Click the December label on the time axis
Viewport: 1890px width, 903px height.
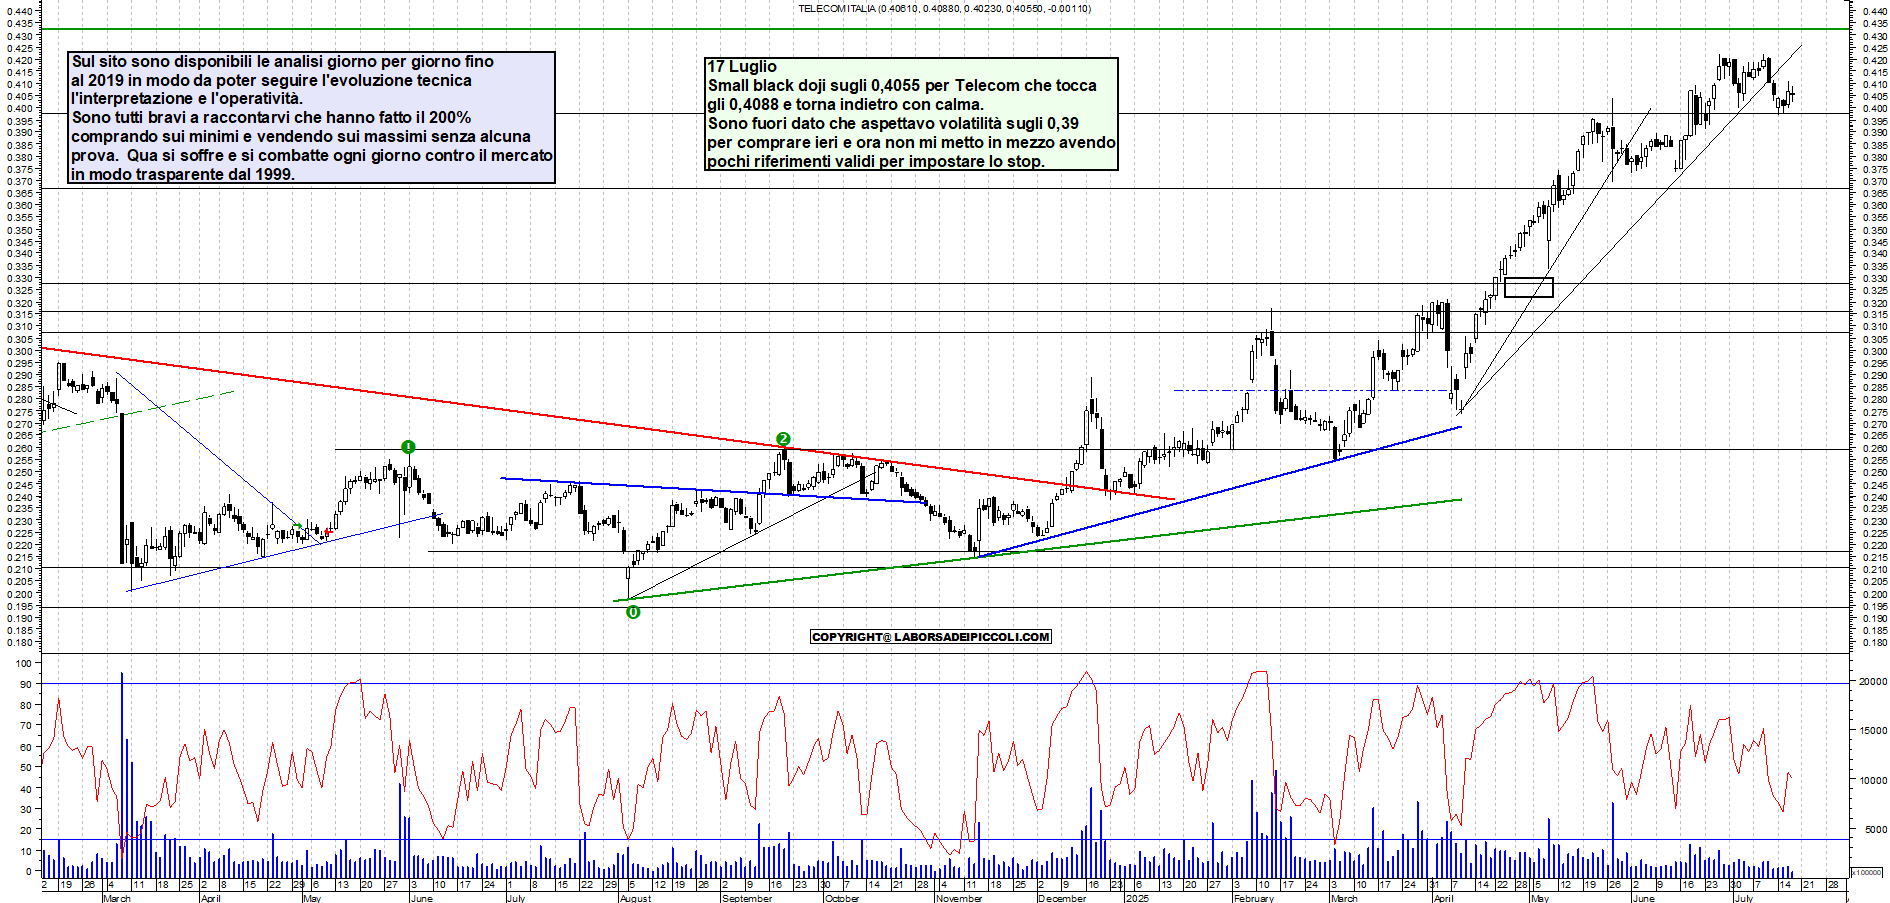1062,898
